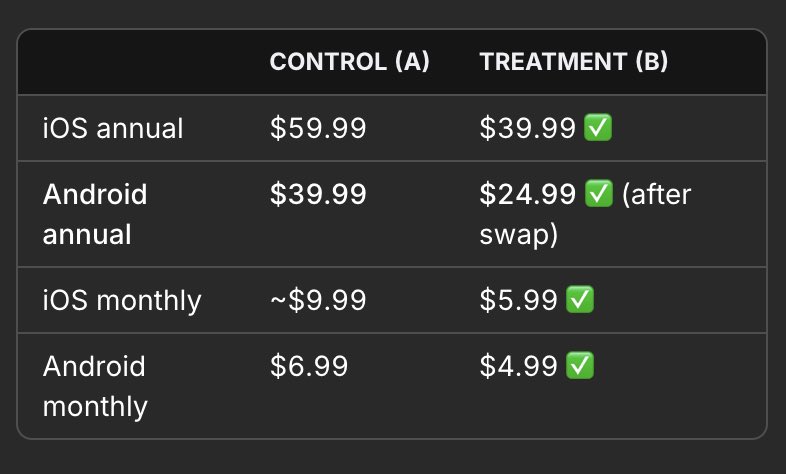Click the green checkmark next to $24.99
Screen dimensions: 786x474
pyautogui.click(x=599, y=193)
